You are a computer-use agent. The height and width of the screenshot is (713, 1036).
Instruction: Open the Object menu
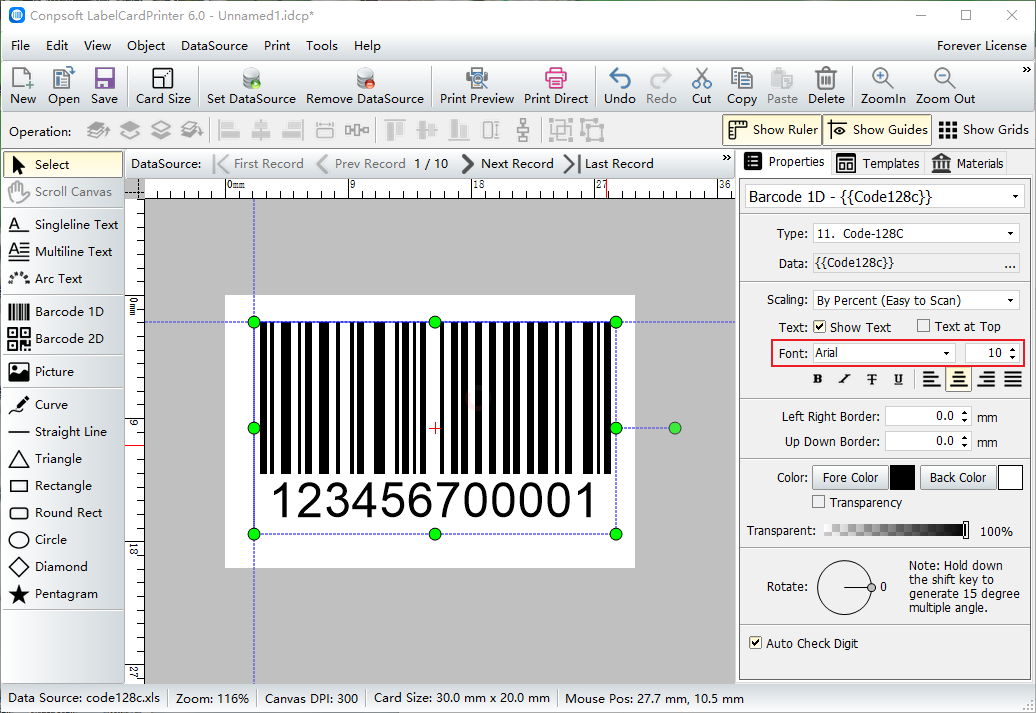click(146, 46)
